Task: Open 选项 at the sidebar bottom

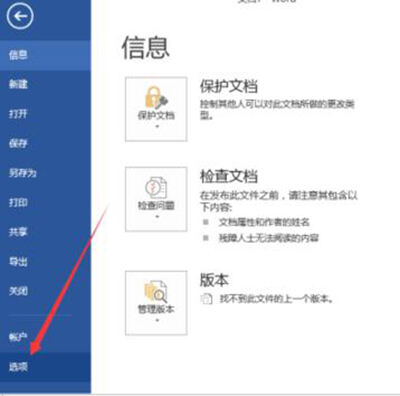Action: (x=45, y=367)
